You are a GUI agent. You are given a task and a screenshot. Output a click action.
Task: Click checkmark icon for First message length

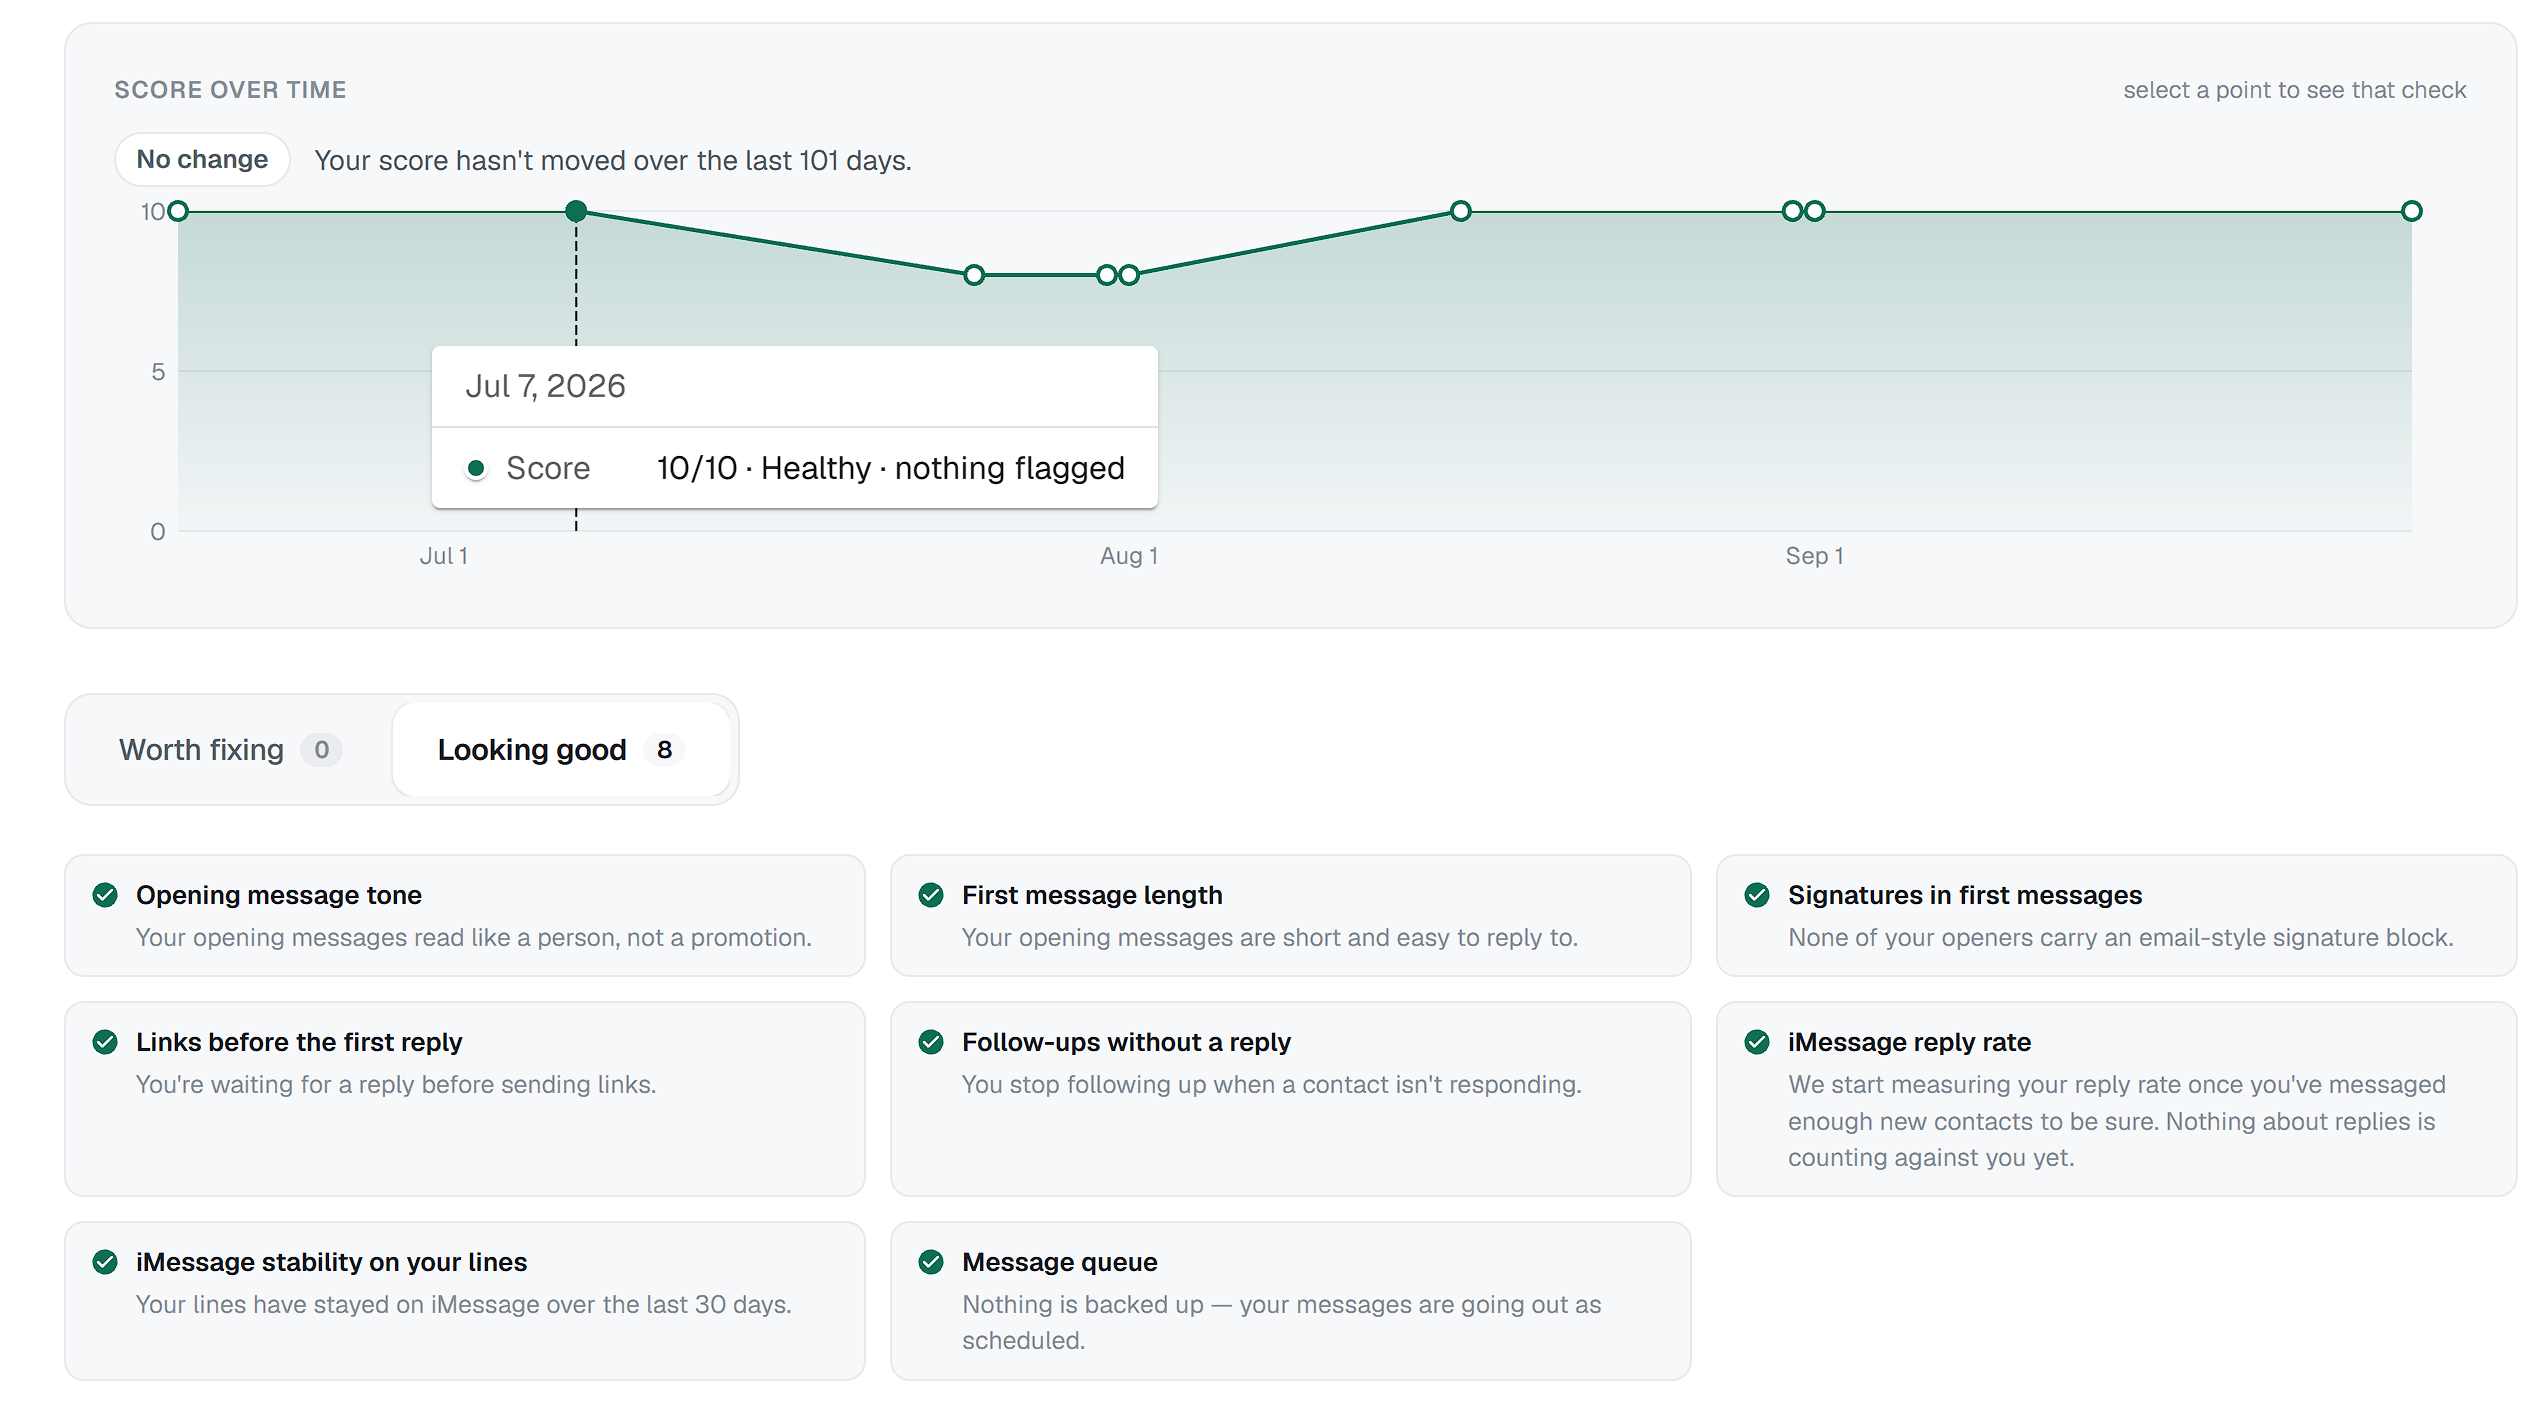[931, 895]
